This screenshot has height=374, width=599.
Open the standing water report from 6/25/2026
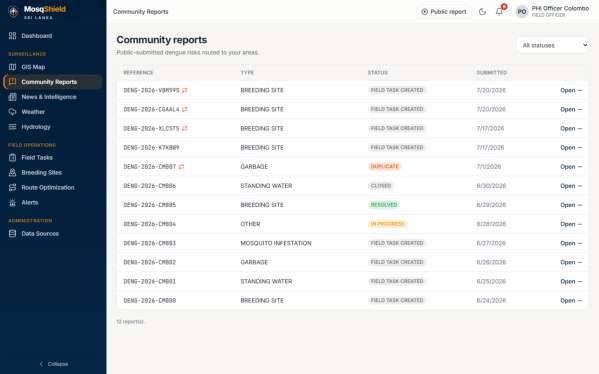tap(571, 281)
